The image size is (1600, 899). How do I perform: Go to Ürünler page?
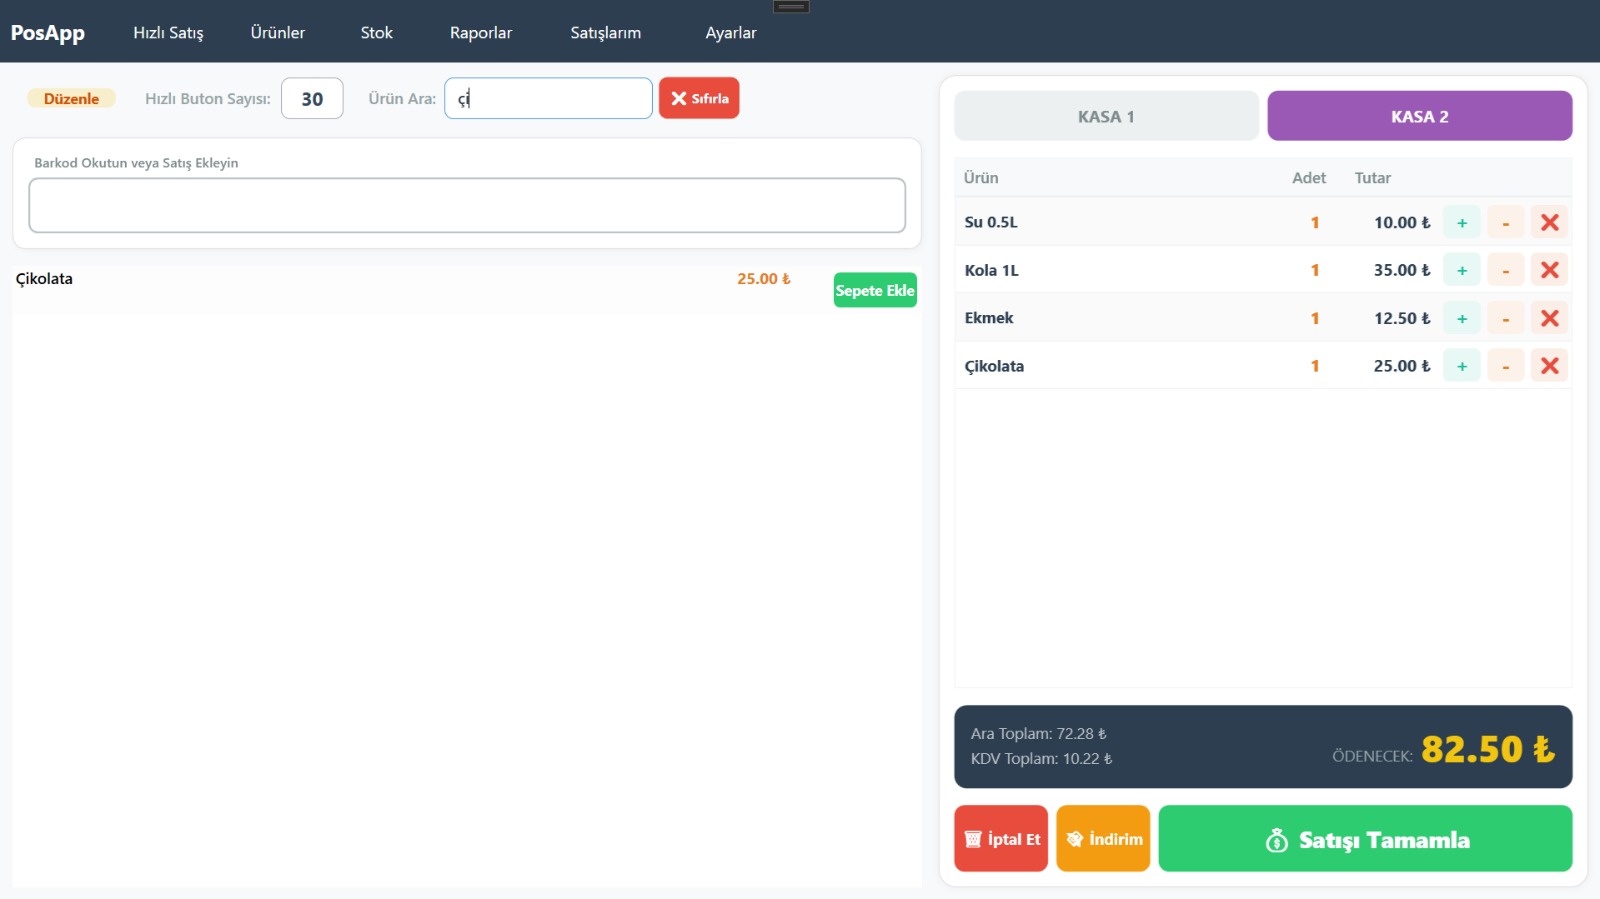click(277, 32)
